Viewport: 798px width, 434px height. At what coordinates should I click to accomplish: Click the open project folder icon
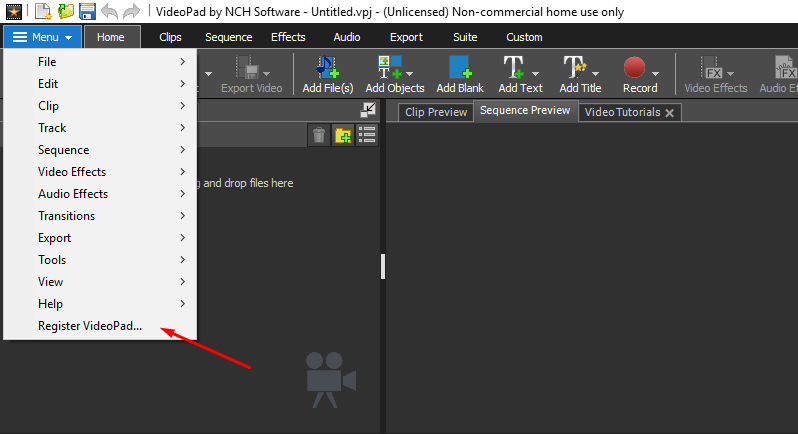pos(66,11)
